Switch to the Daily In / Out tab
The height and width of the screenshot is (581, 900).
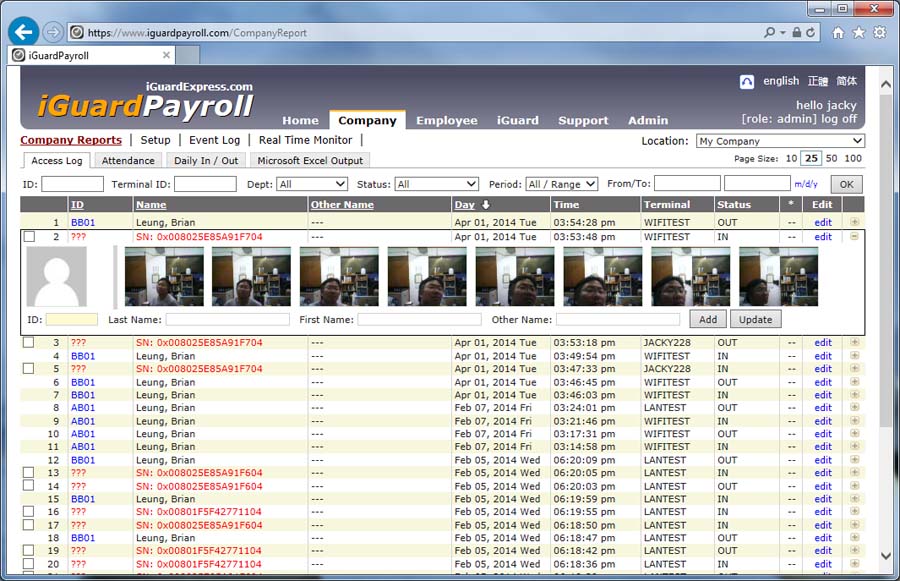click(206, 161)
